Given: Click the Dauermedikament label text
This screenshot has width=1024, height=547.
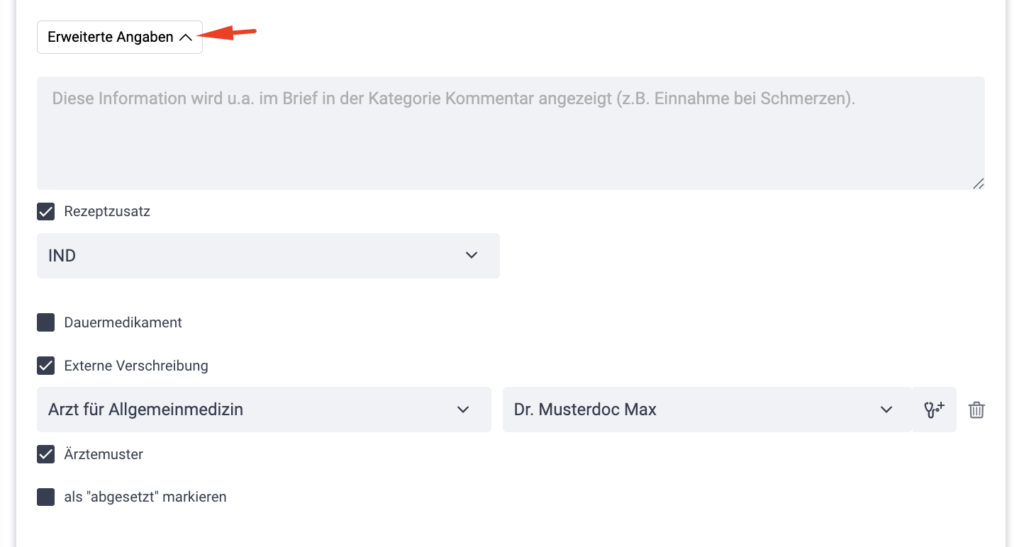Looking at the screenshot, I should coord(123,322).
